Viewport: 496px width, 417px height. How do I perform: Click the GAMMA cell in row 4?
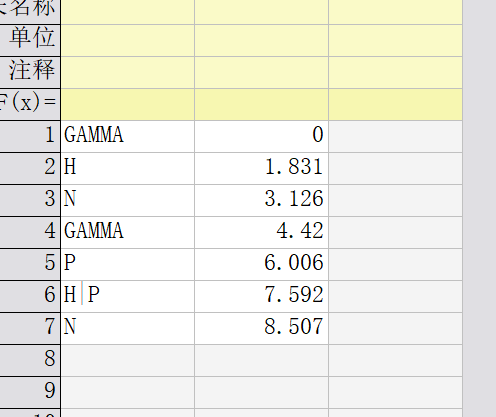pos(128,232)
